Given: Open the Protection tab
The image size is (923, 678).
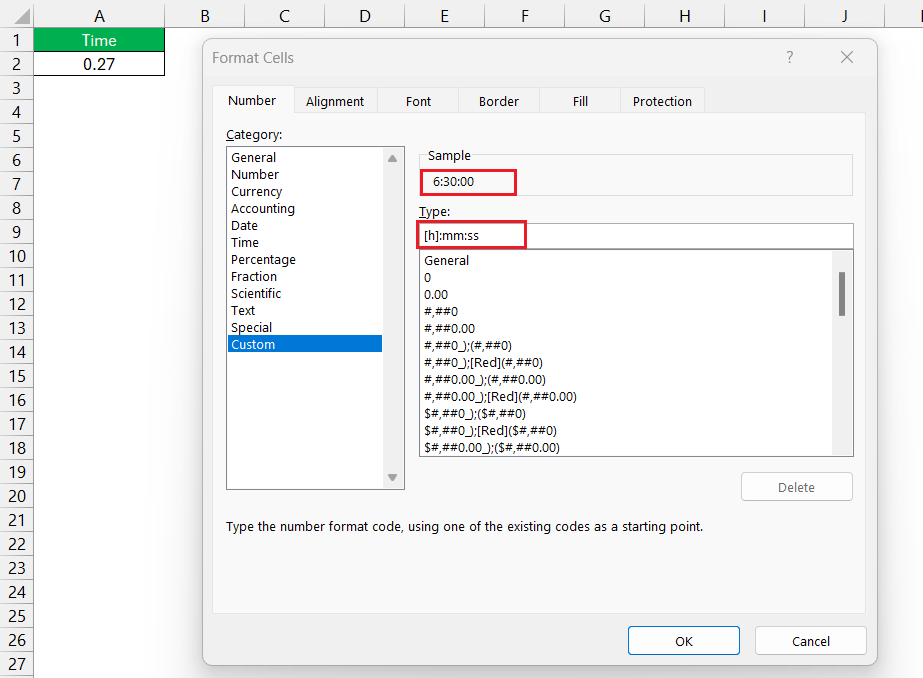Looking at the screenshot, I should [662, 101].
